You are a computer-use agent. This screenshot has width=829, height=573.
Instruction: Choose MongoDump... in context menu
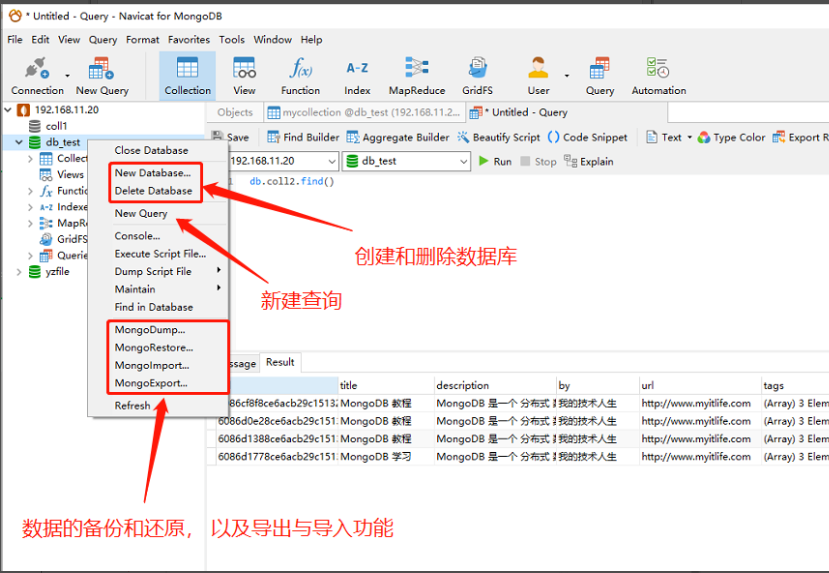point(150,330)
